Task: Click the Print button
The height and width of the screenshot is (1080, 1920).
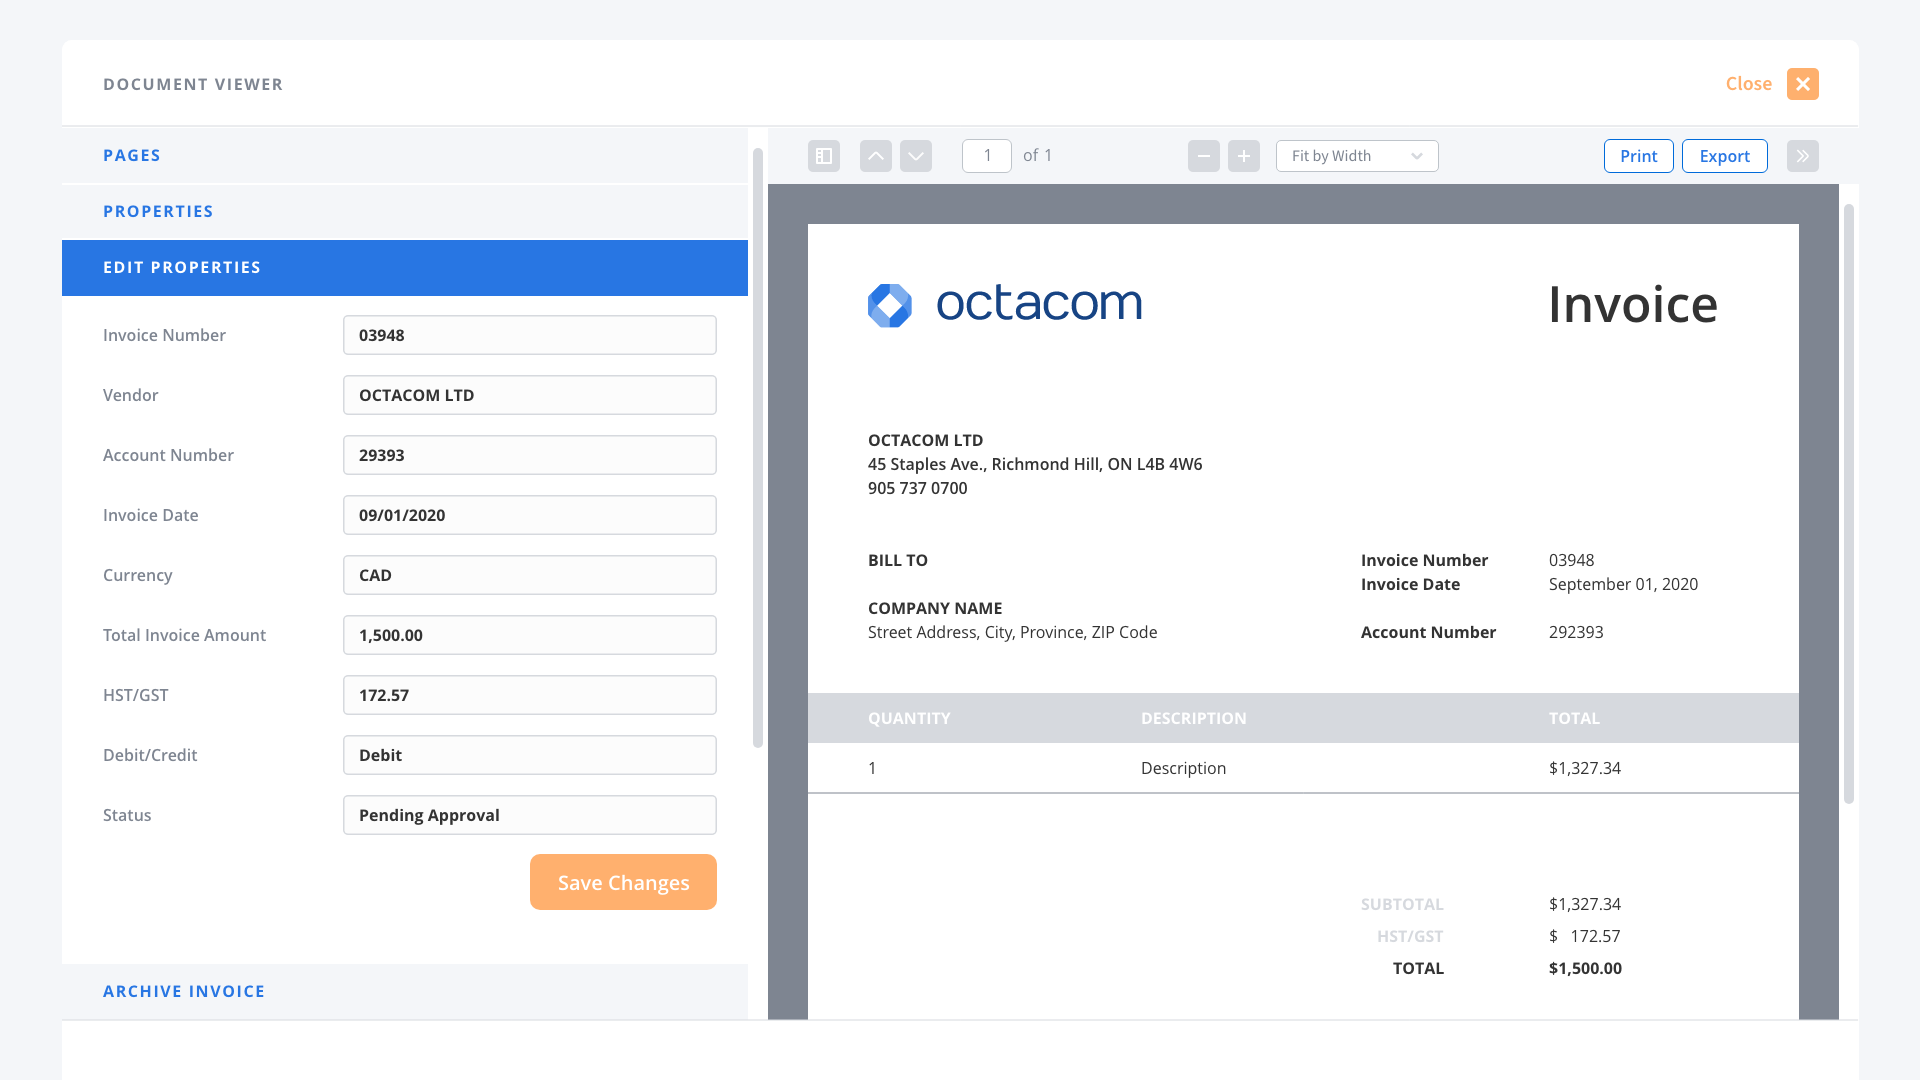Action: (1638, 156)
